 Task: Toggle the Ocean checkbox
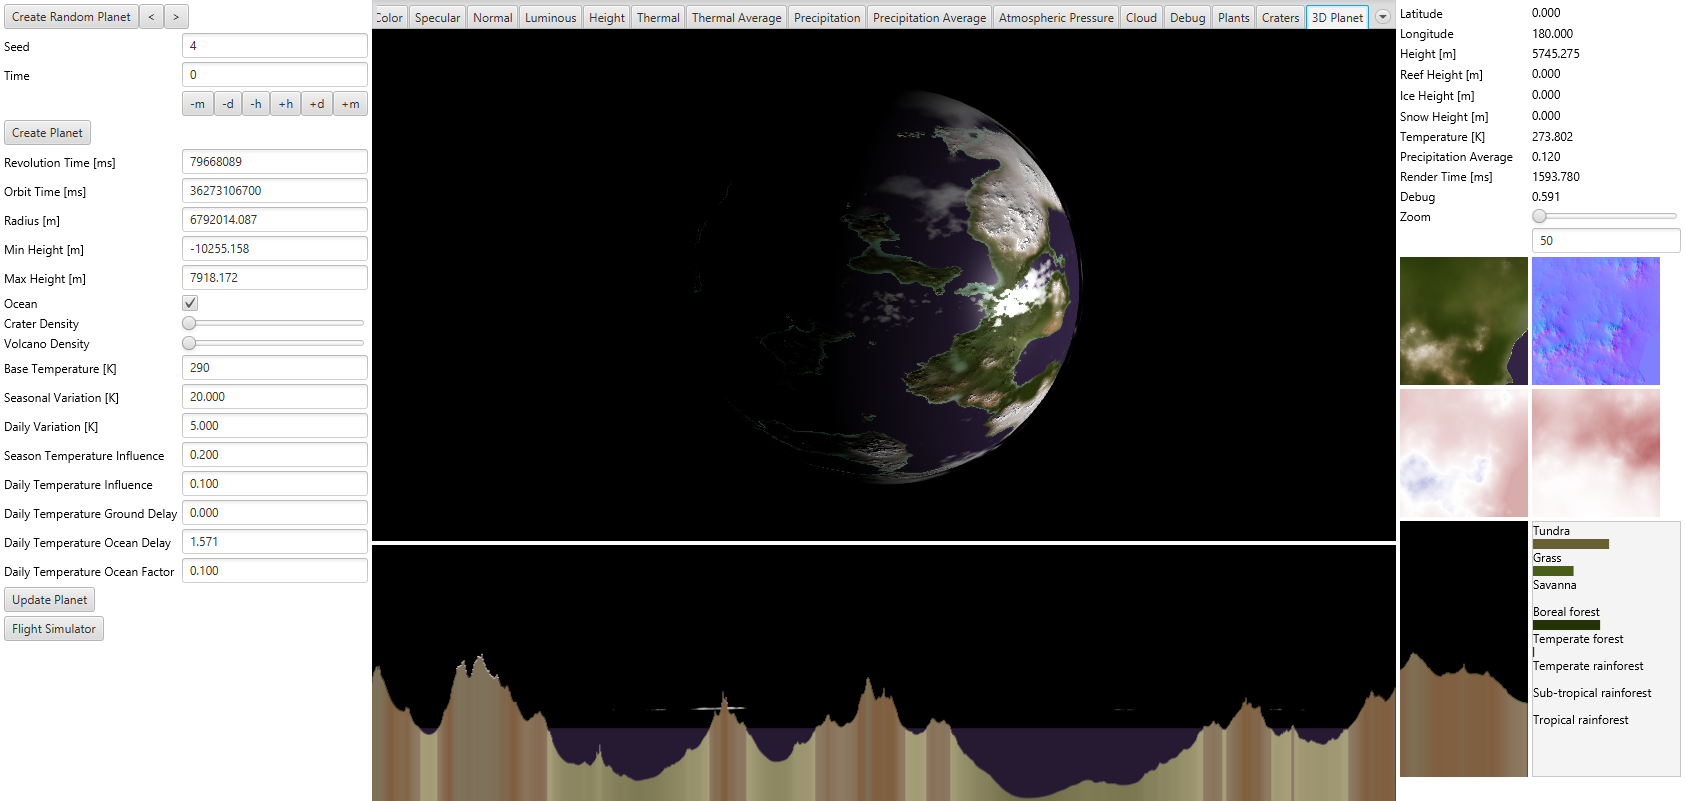coord(190,303)
